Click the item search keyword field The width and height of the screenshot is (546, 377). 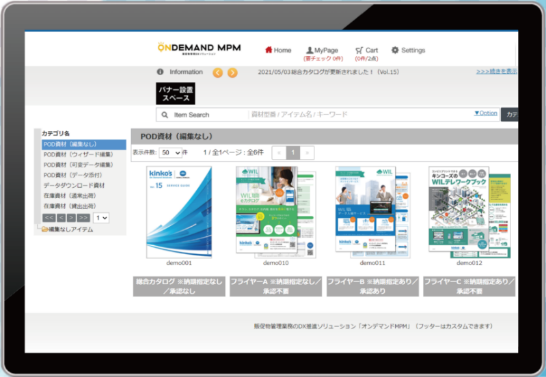pos(359,115)
